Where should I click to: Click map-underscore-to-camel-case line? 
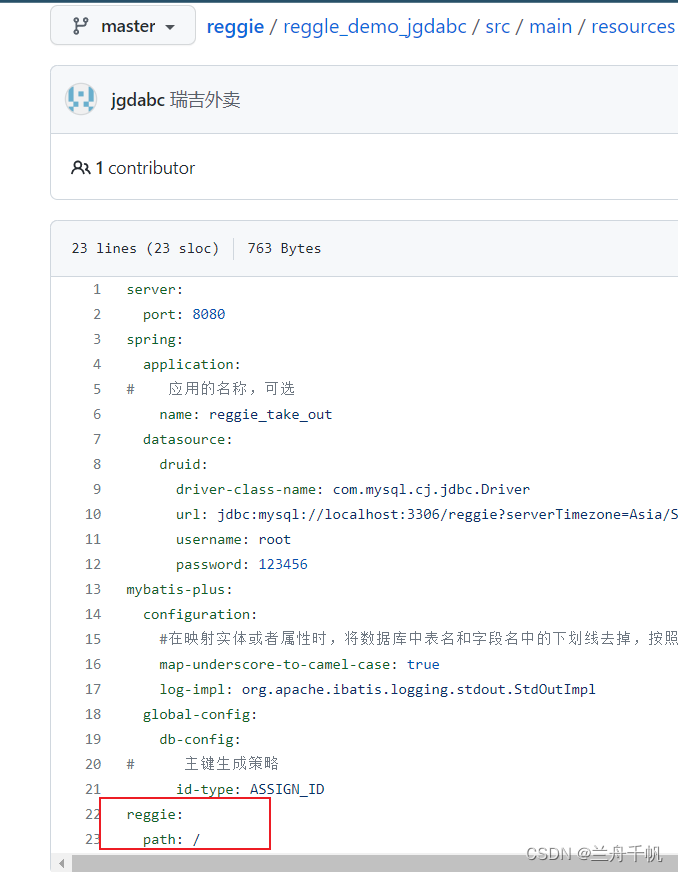pos(299,665)
